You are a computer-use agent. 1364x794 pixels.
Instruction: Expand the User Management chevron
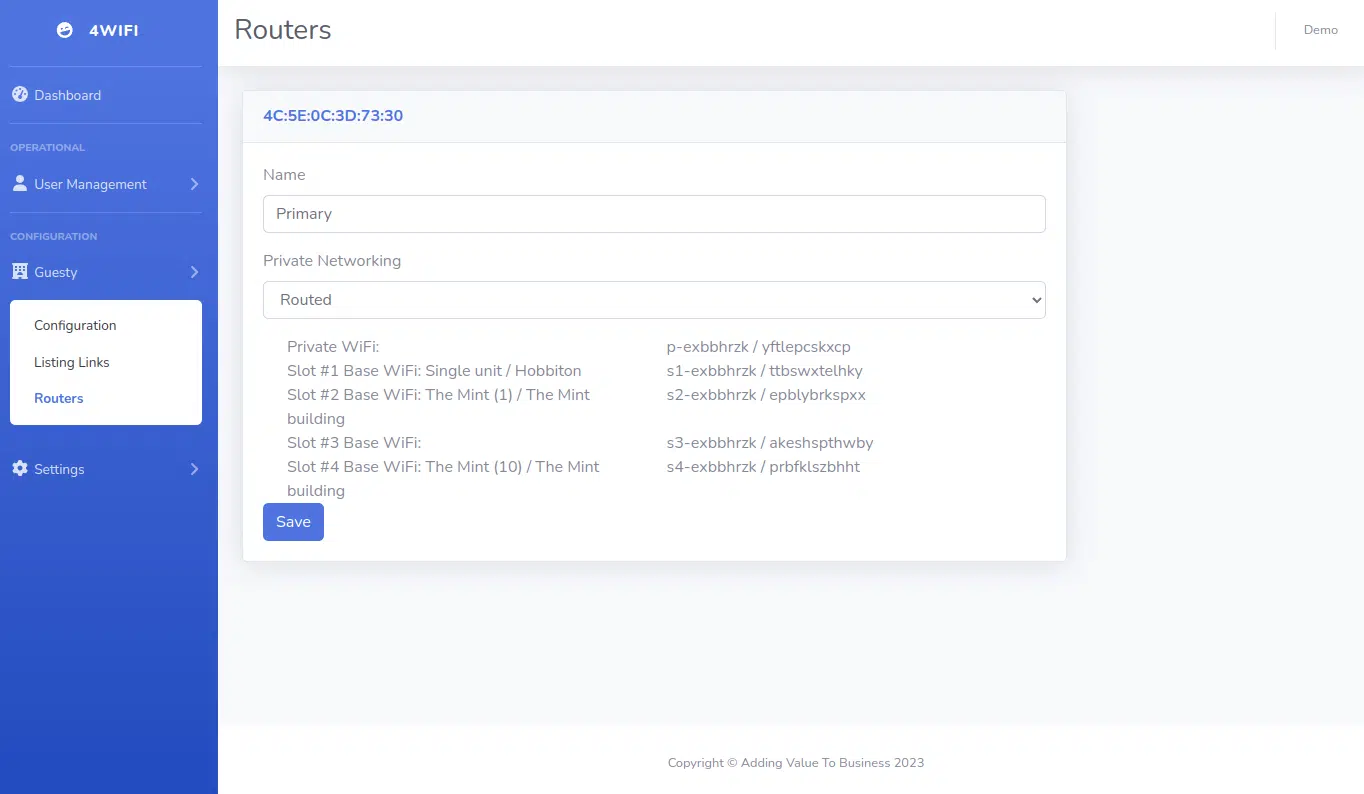[194, 184]
